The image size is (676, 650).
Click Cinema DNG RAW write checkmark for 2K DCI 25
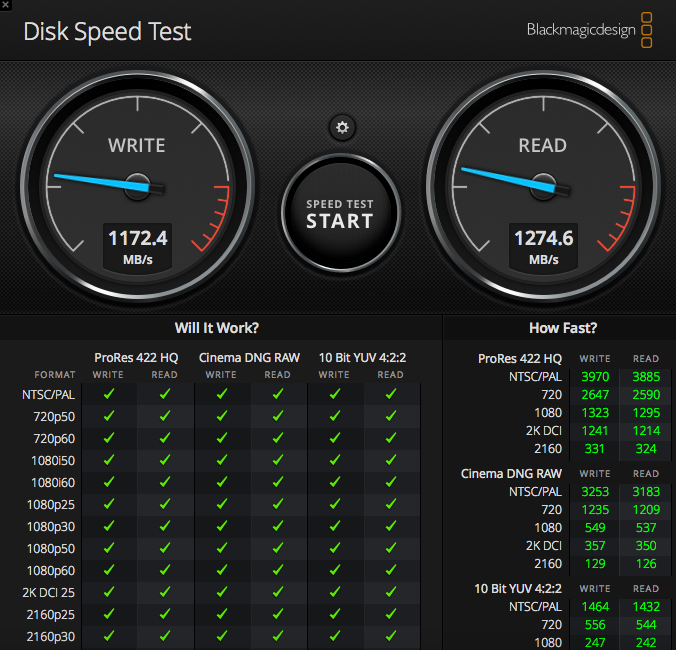click(x=222, y=592)
